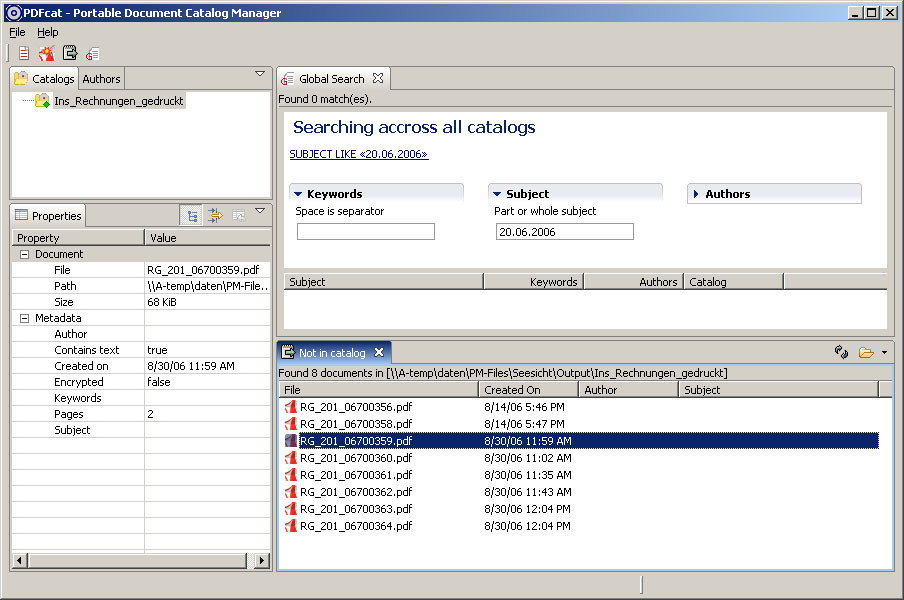Select file RG_201_06700360.pdf
904x600 pixels.
tap(356, 458)
